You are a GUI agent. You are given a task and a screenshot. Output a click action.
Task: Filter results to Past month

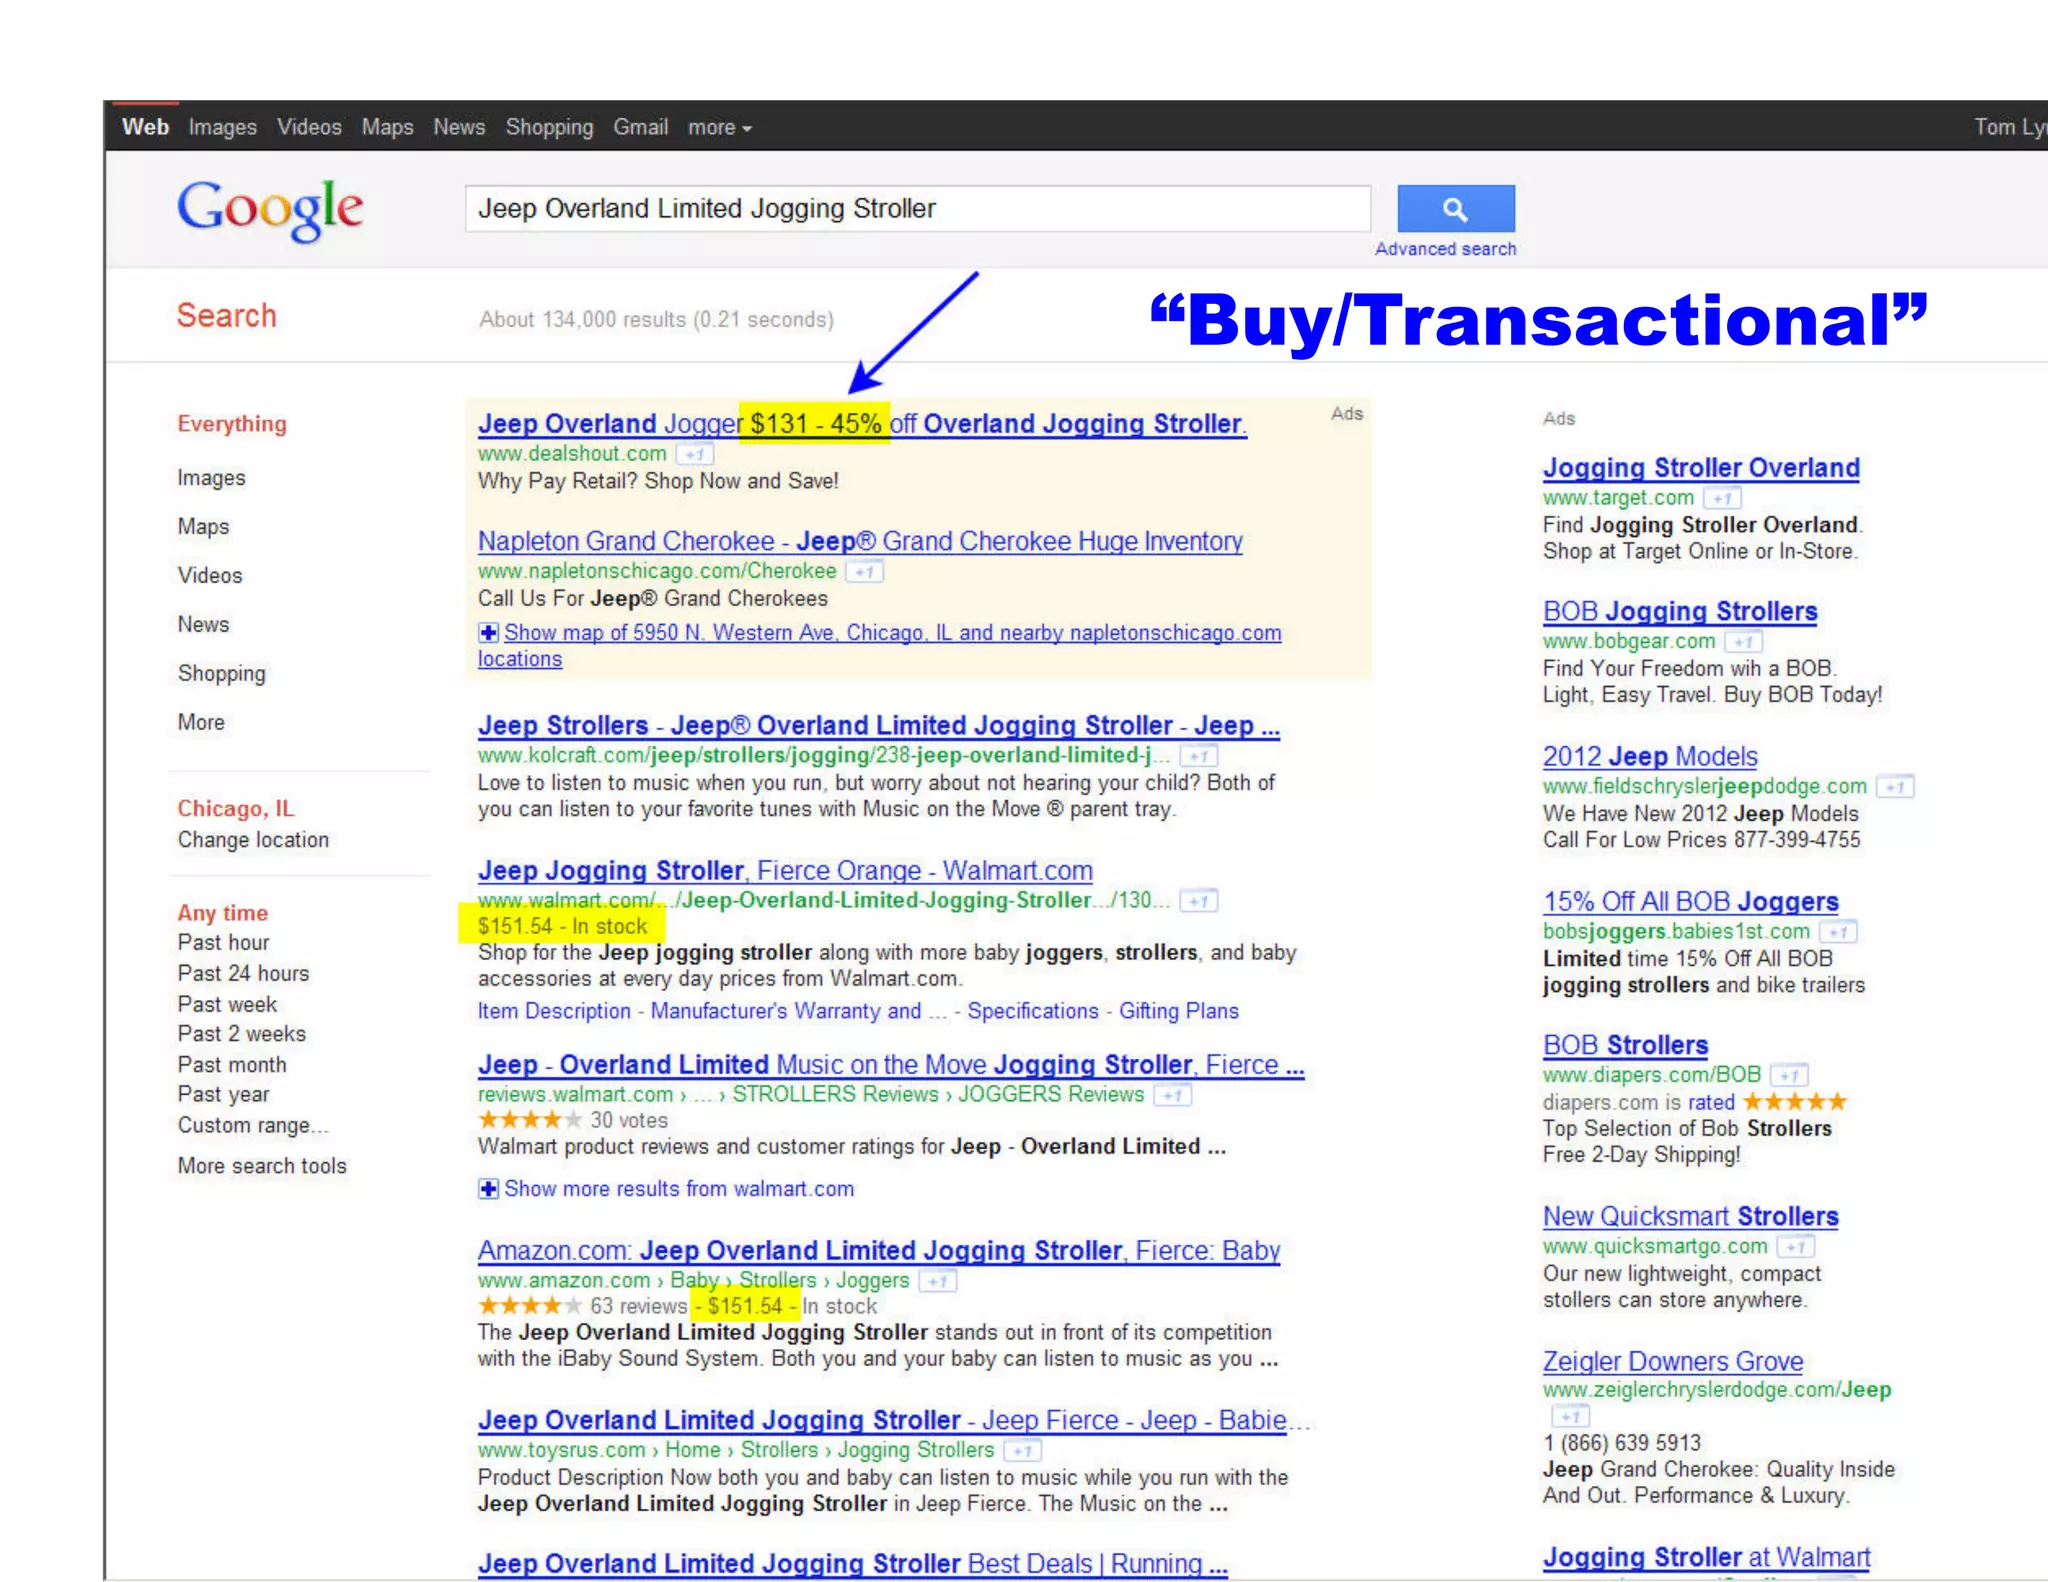[x=232, y=1065]
